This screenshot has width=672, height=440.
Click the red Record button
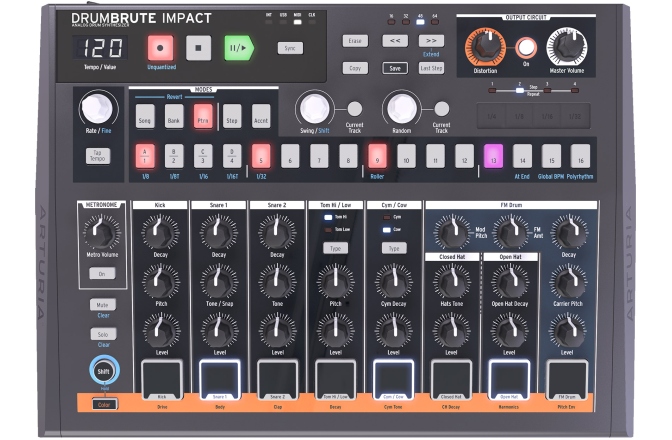click(x=160, y=48)
